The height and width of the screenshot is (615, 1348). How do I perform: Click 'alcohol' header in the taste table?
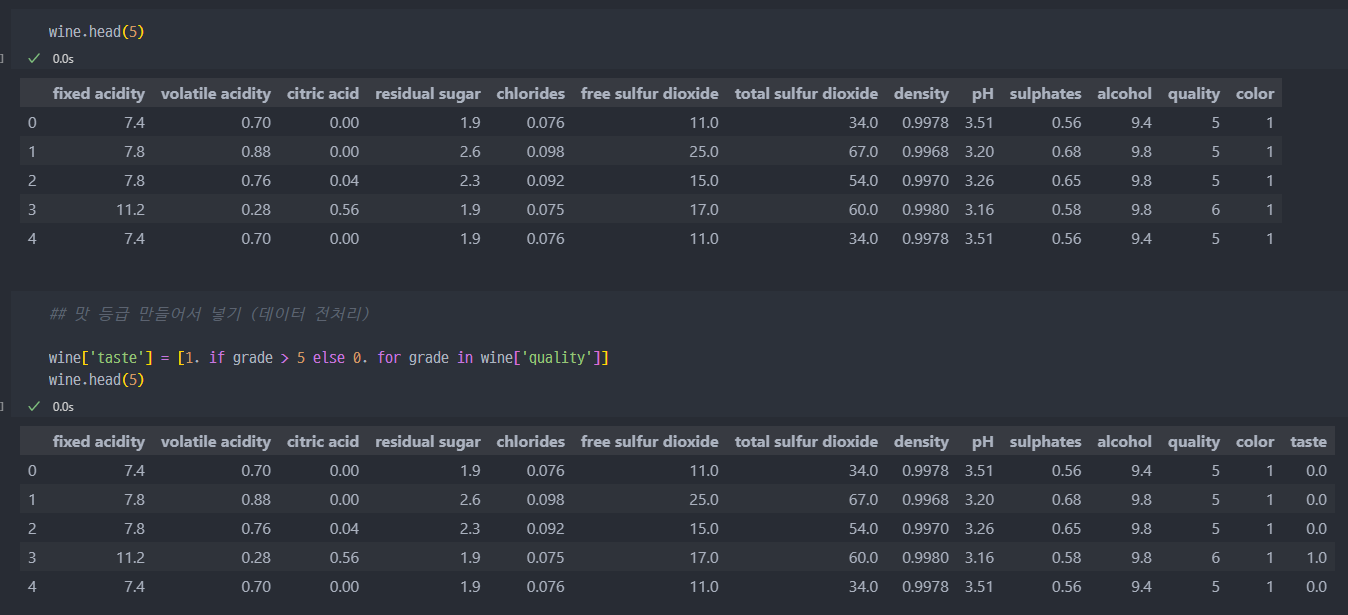pos(1125,442)
